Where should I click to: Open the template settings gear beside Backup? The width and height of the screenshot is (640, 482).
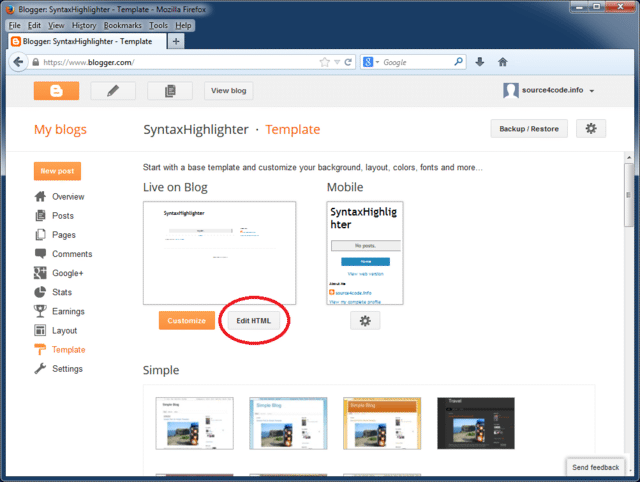click(x=591, y=129)
